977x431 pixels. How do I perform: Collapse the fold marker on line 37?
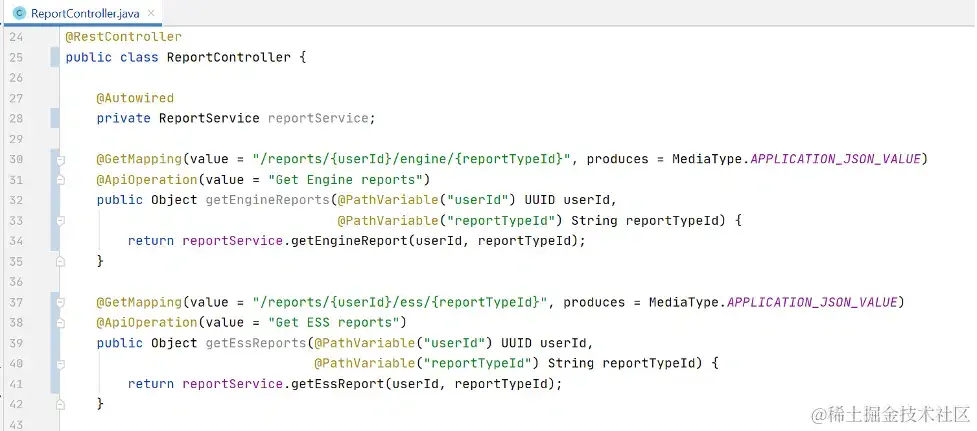(60, 303)
